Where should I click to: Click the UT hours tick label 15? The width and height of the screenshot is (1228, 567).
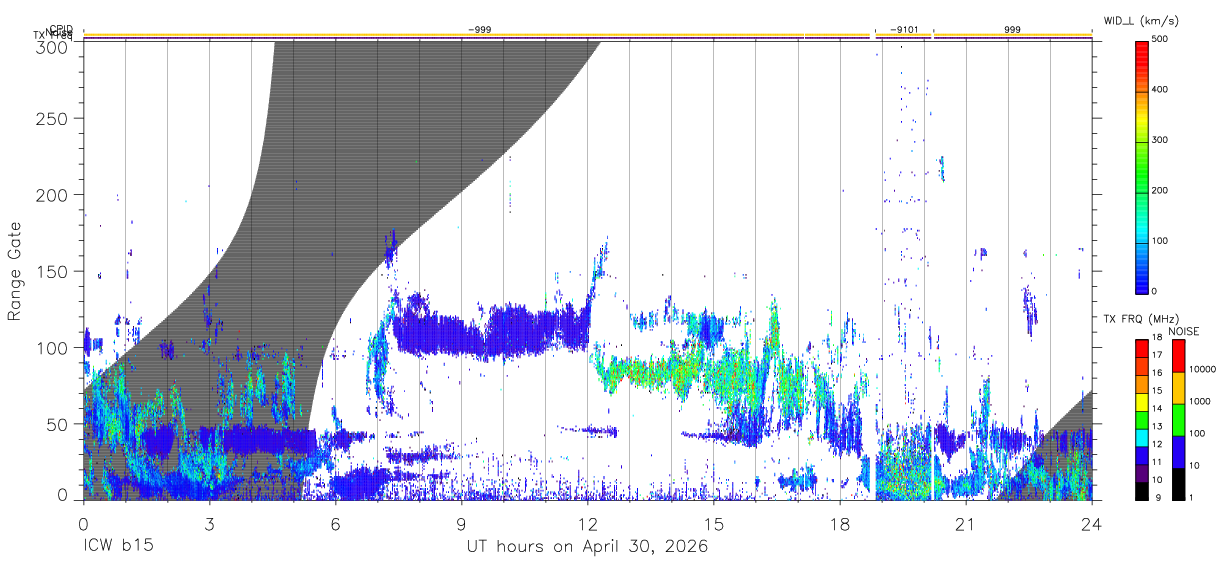coord(714,524)
